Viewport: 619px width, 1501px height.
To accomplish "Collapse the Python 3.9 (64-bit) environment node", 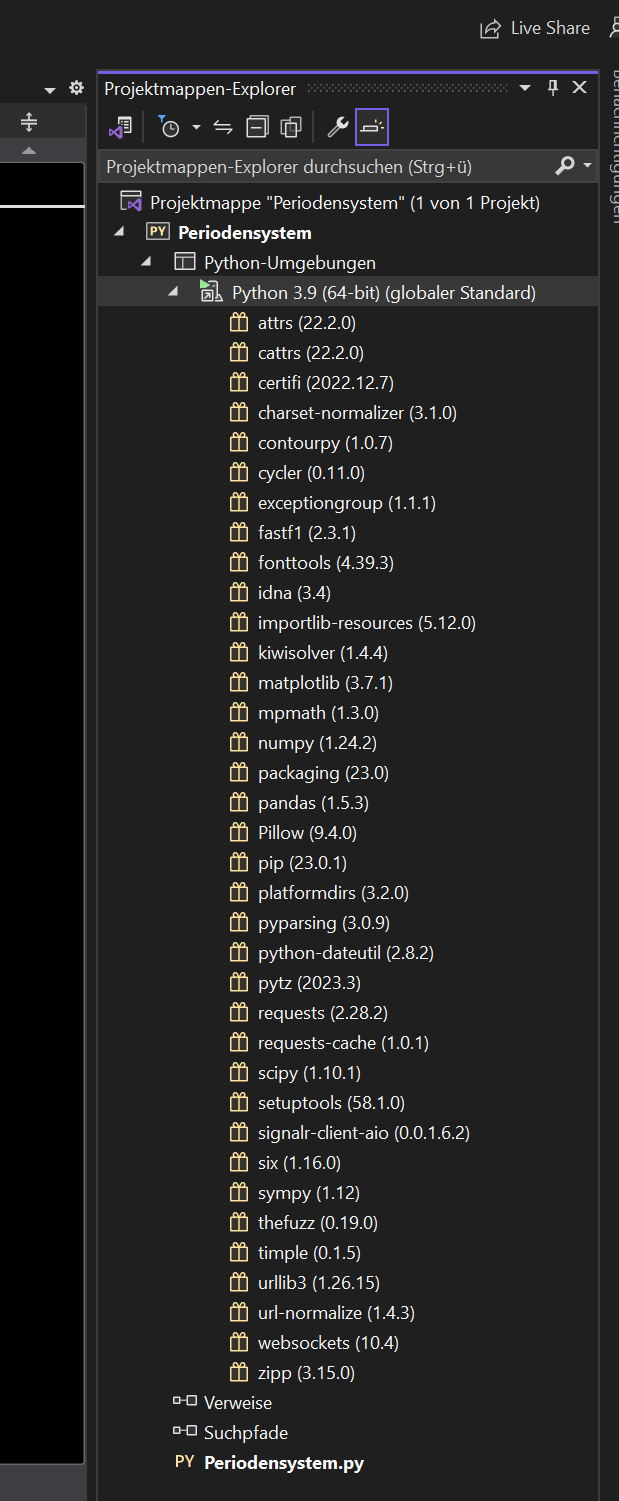I will (173, 292).
